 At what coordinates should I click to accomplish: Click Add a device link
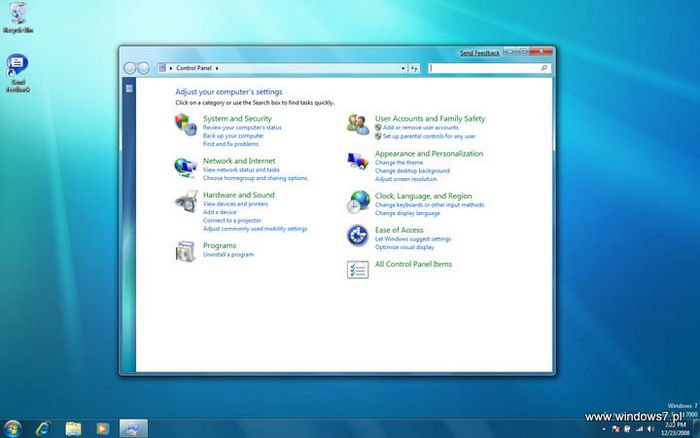(219, 212)
